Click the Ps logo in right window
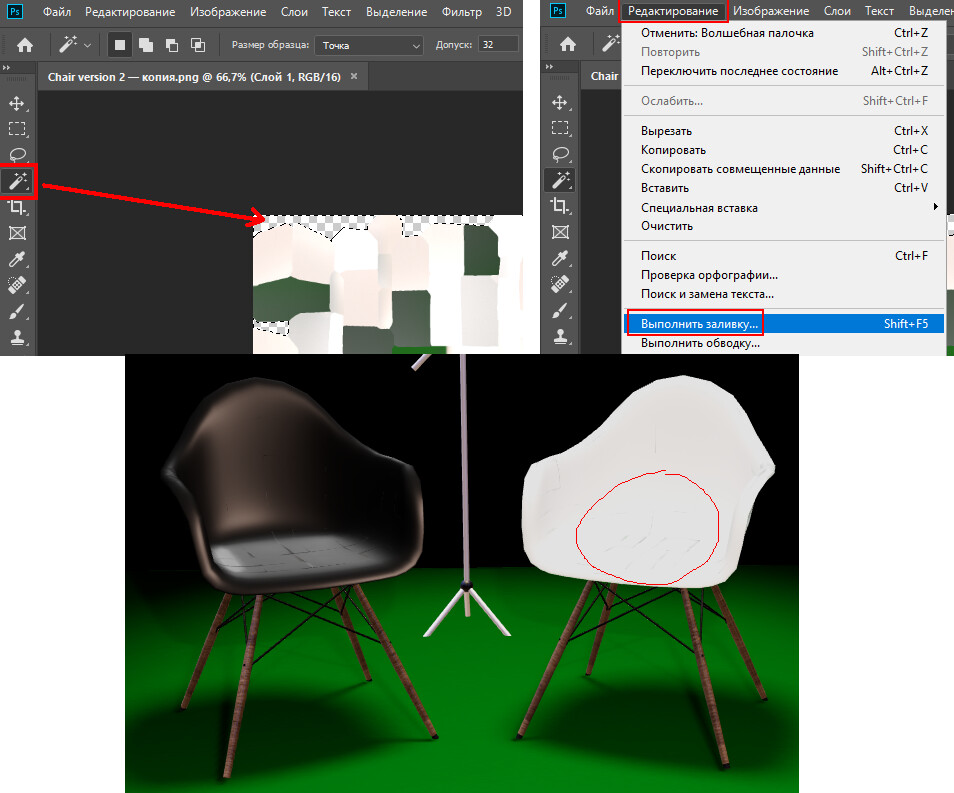The width and height of the screenshot is (954, 793). (x=557, y=10)
